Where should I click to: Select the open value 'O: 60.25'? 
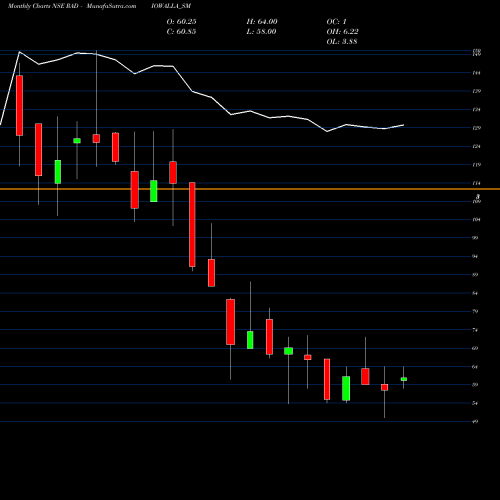pos(181,22)
